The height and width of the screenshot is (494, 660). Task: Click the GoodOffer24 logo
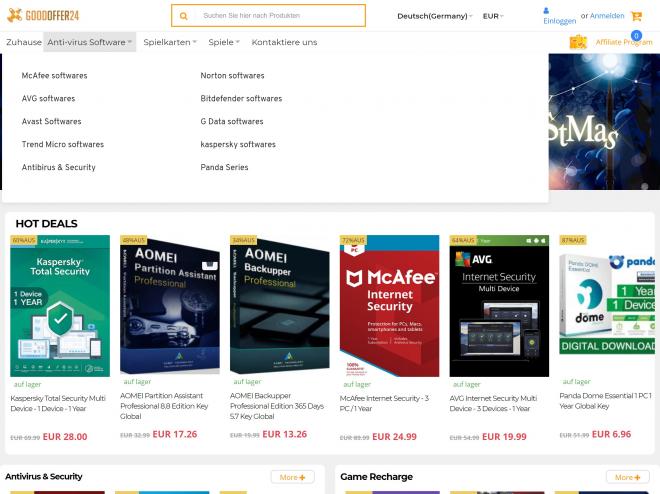[43, 16]
